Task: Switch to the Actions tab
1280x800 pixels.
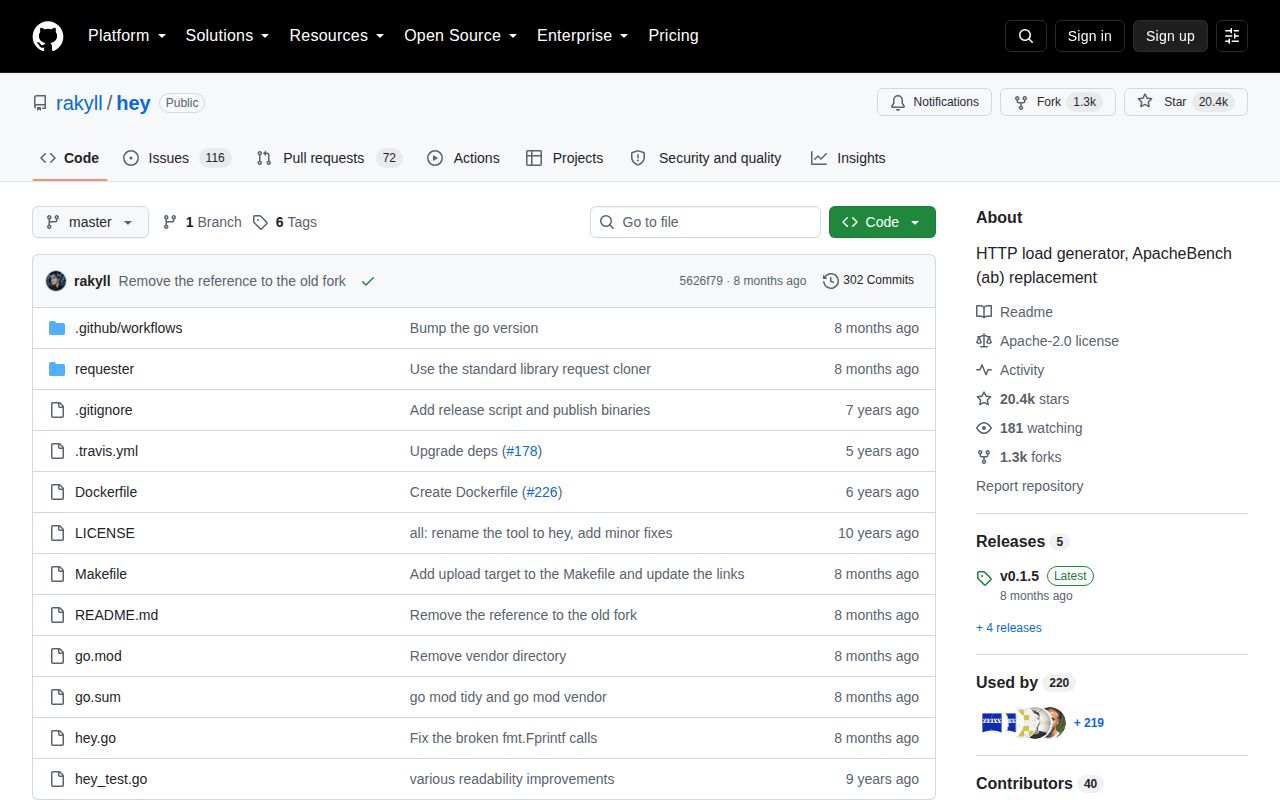Action: tap(463, 158)
